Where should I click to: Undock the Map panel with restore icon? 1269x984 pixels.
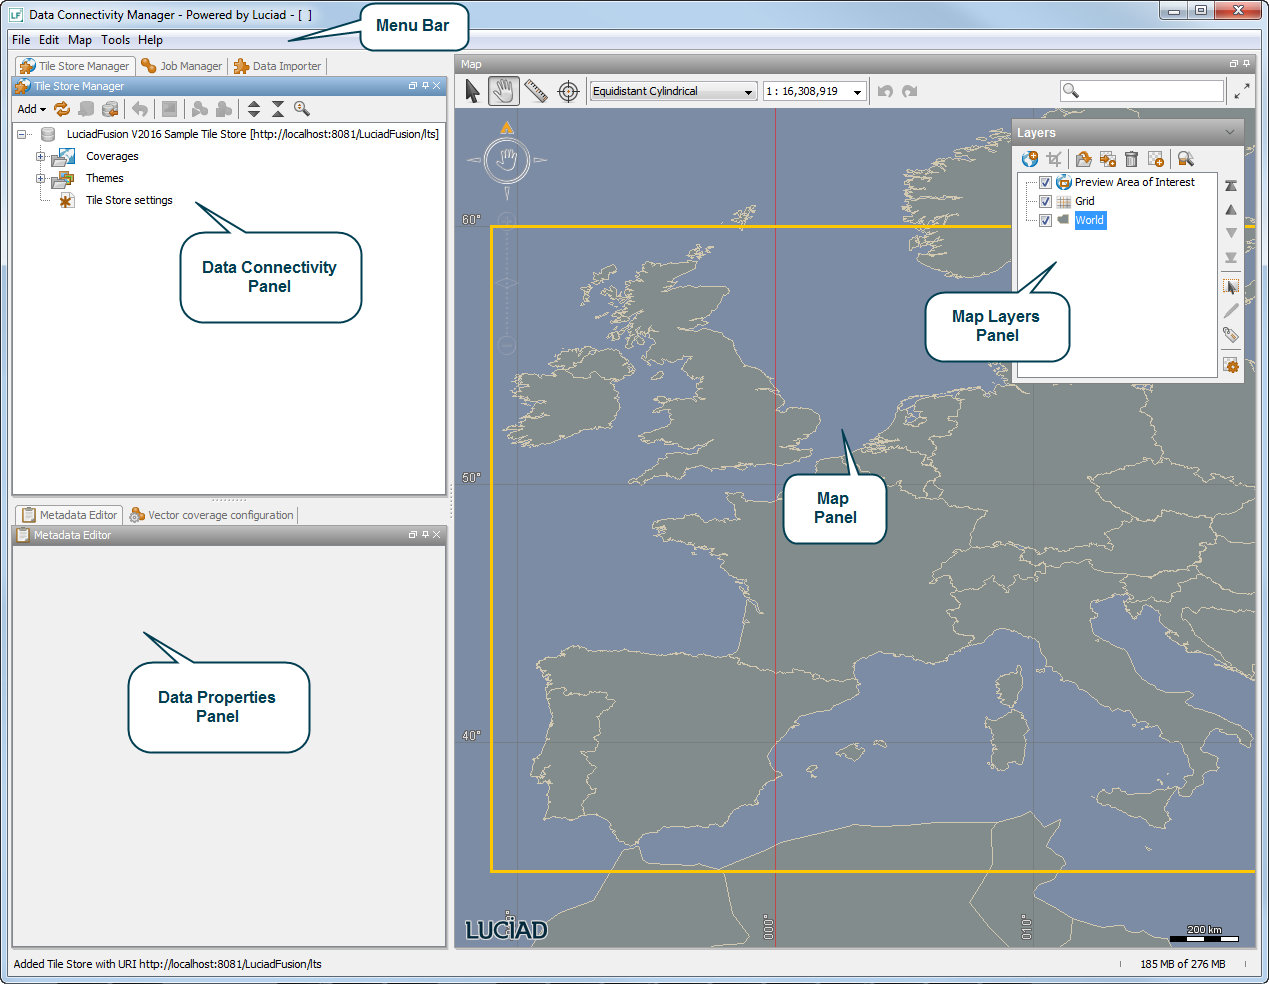coord(1233,64)
